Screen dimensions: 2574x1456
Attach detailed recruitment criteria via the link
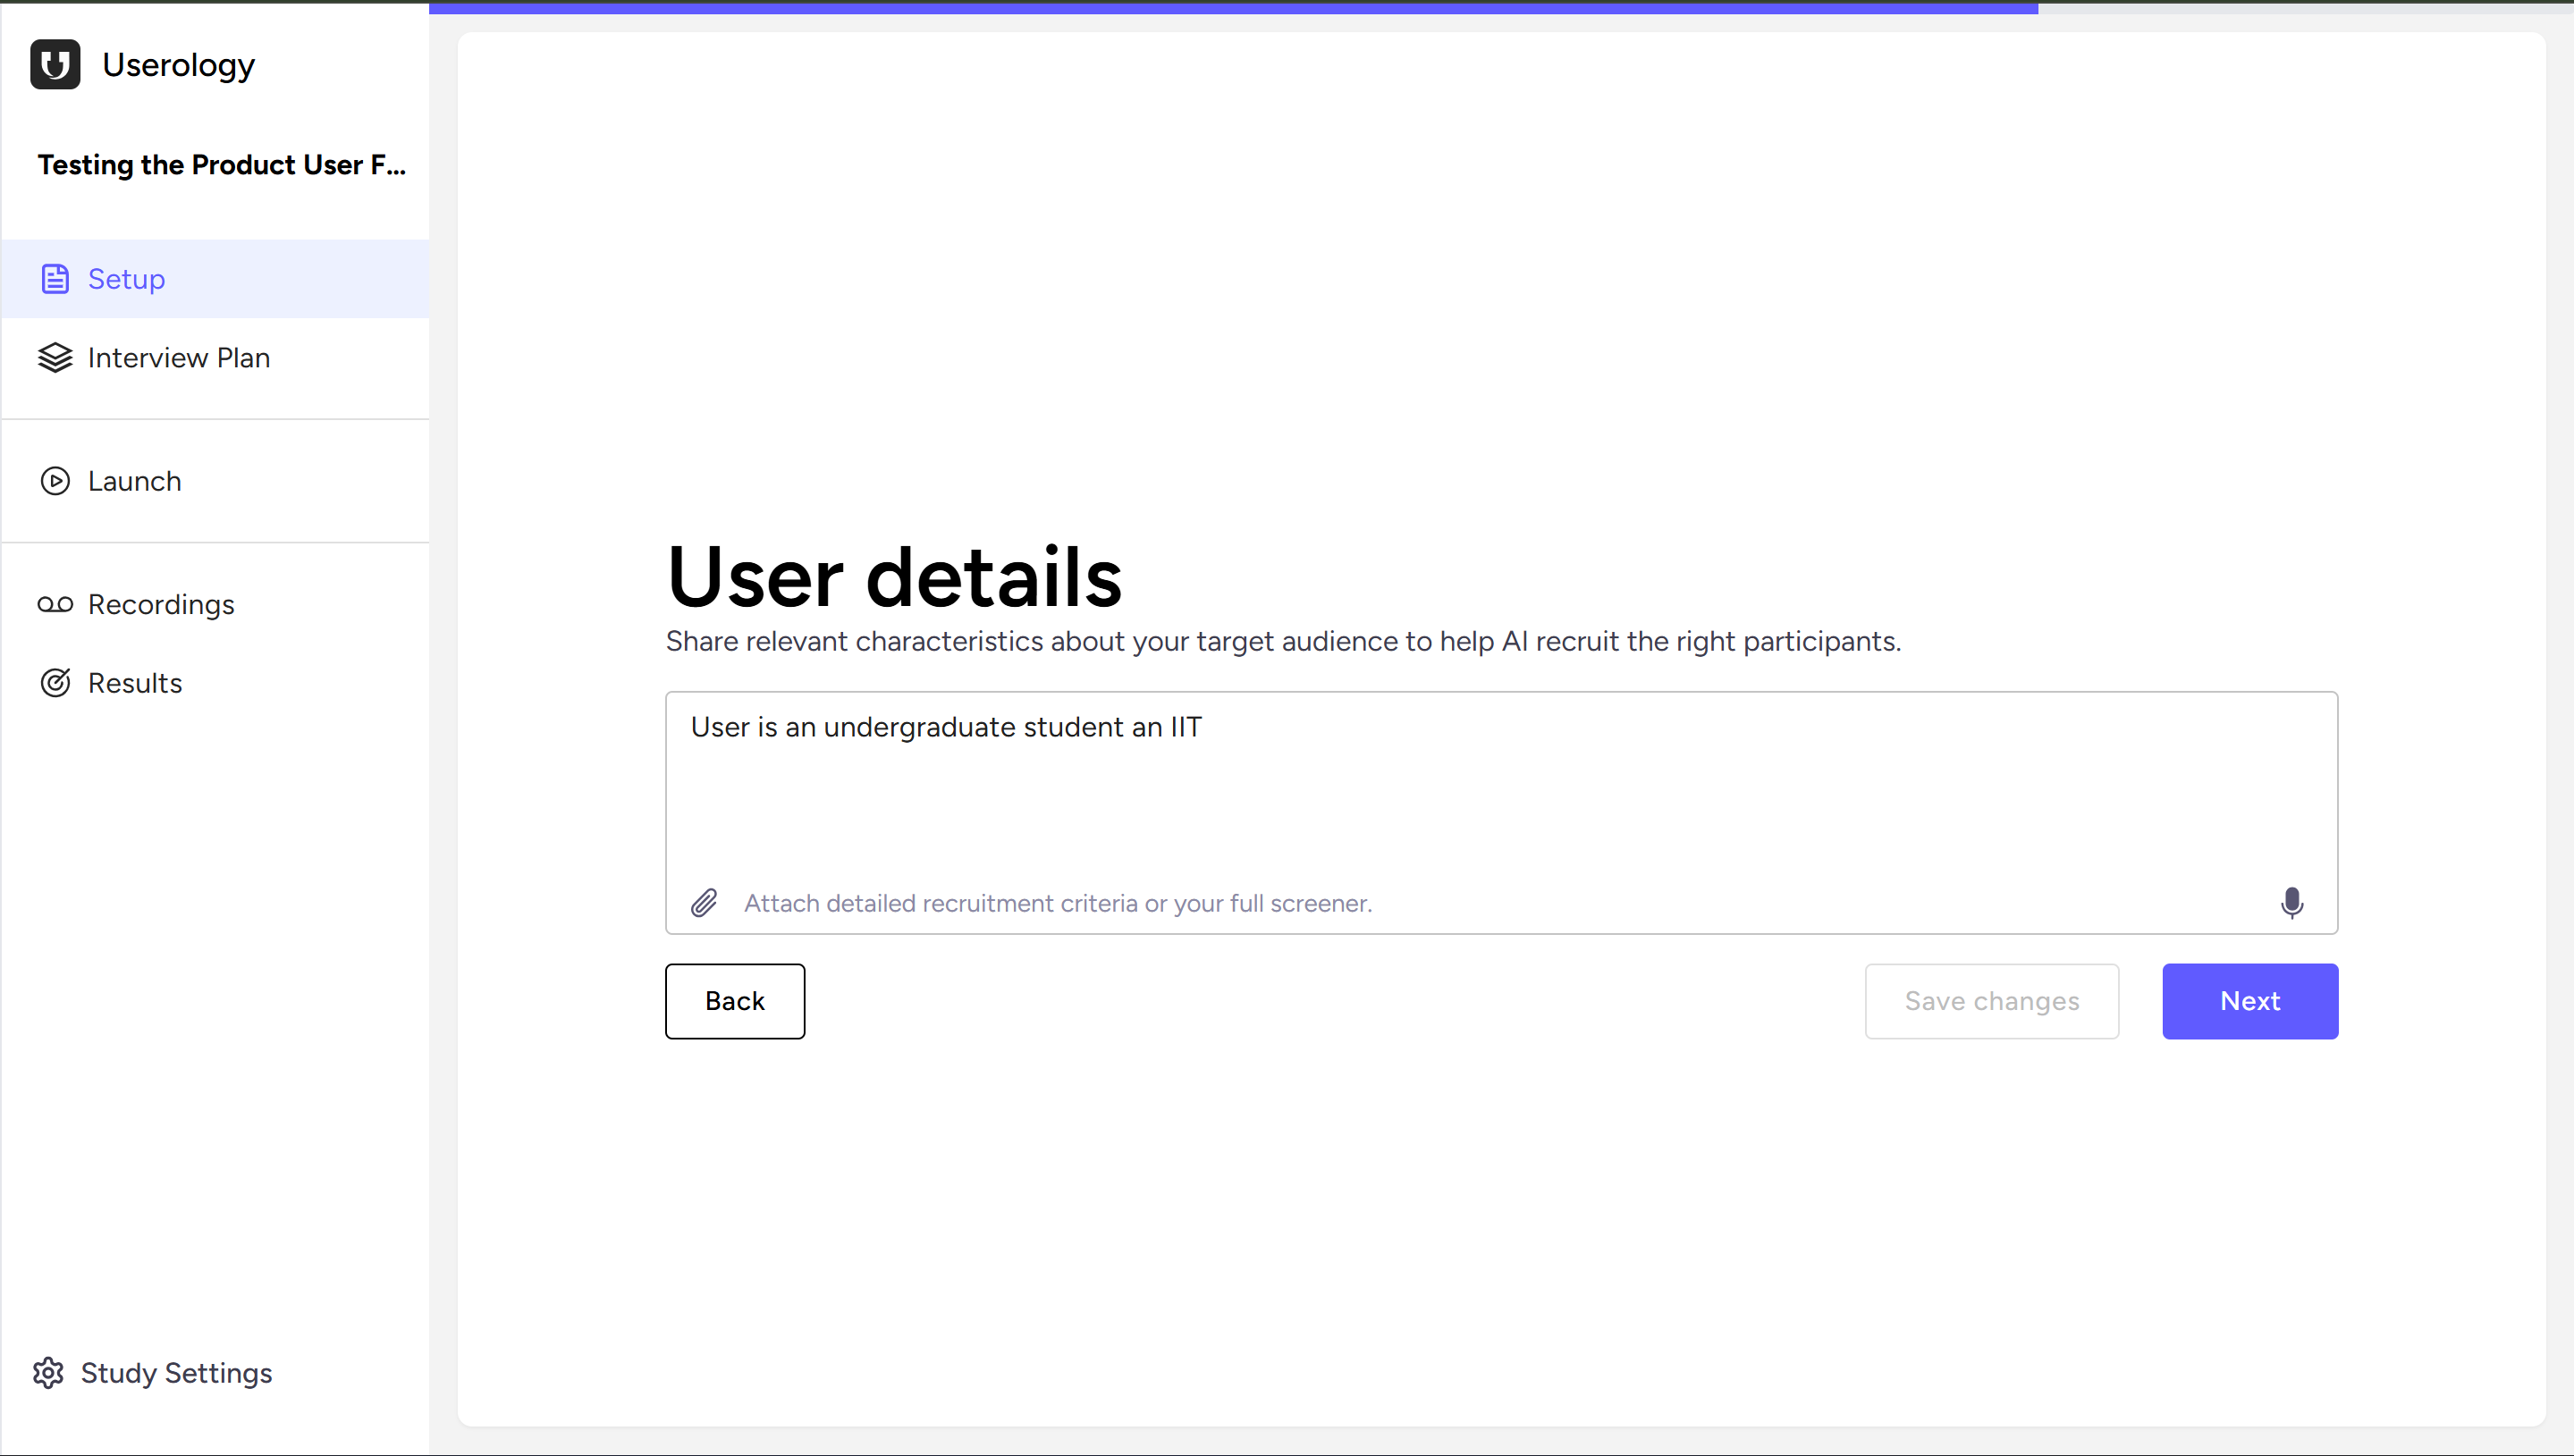[x=1057, y=902]
